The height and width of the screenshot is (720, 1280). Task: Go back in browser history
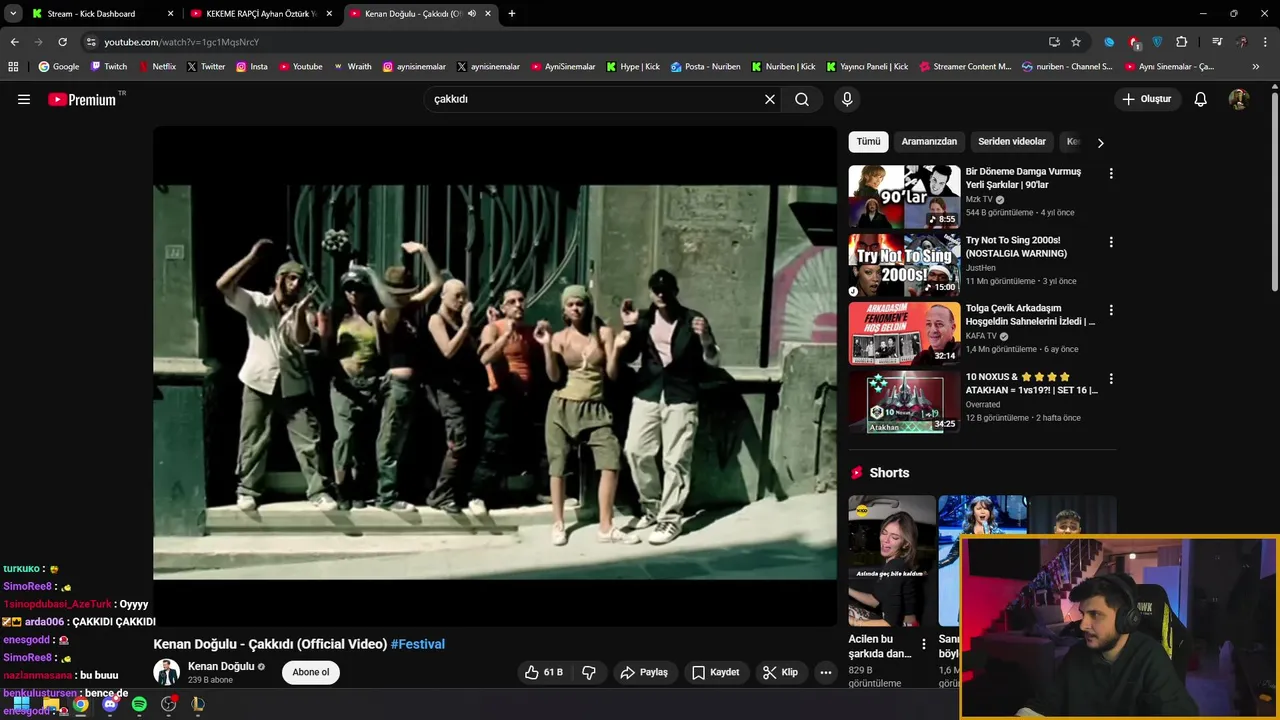tap(14, 42)
